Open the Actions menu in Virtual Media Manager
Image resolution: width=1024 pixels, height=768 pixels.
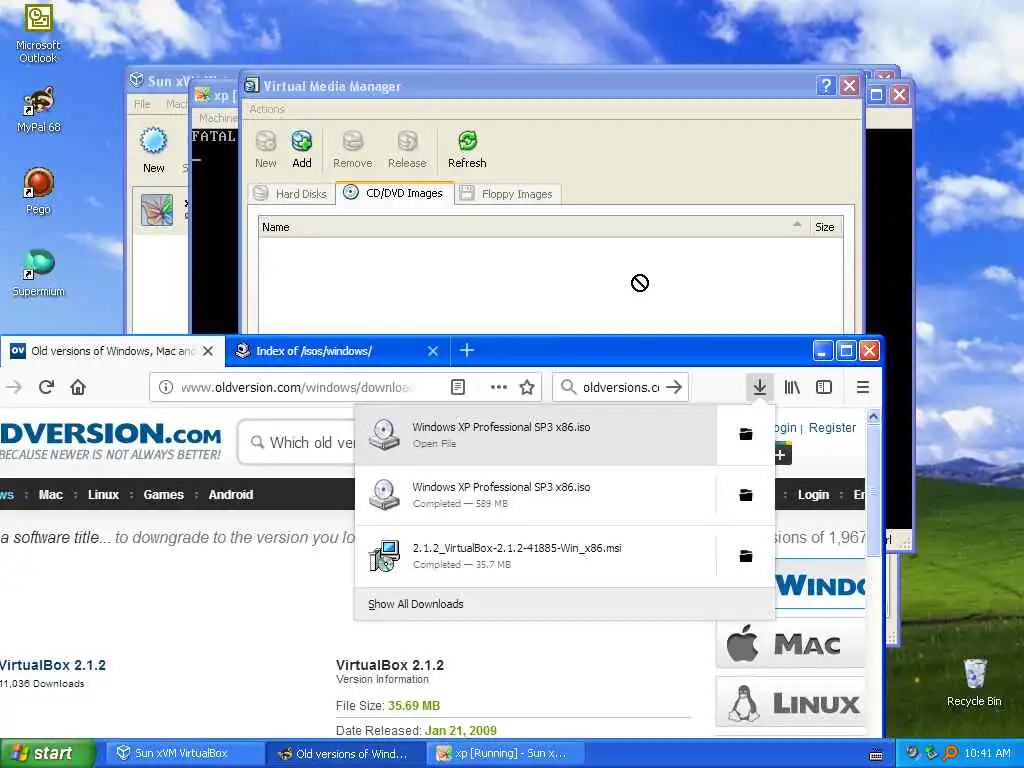(266, 109)
